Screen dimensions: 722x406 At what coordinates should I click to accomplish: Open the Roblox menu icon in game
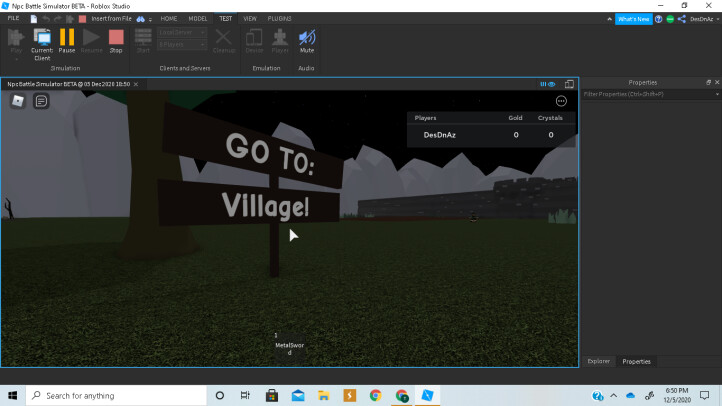(18, 101)
